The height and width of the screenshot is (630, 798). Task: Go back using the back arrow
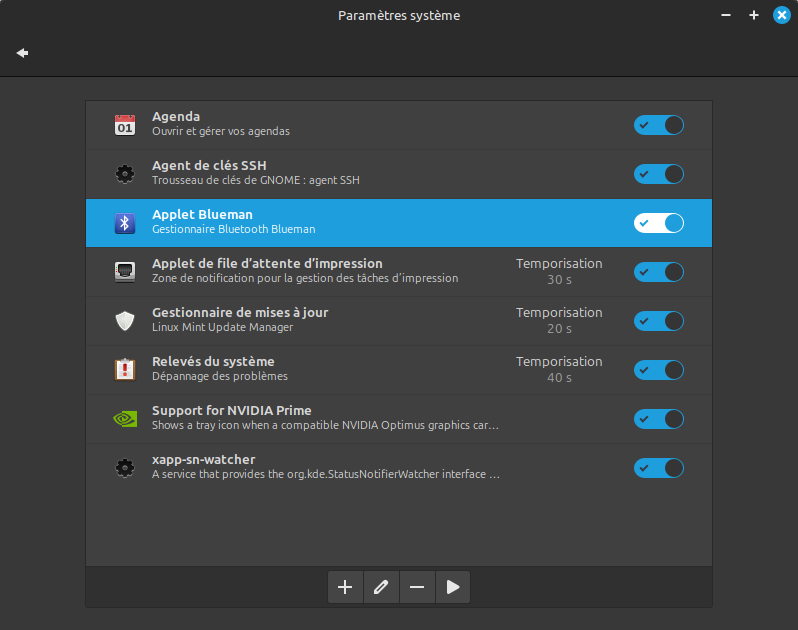point(22,53)
